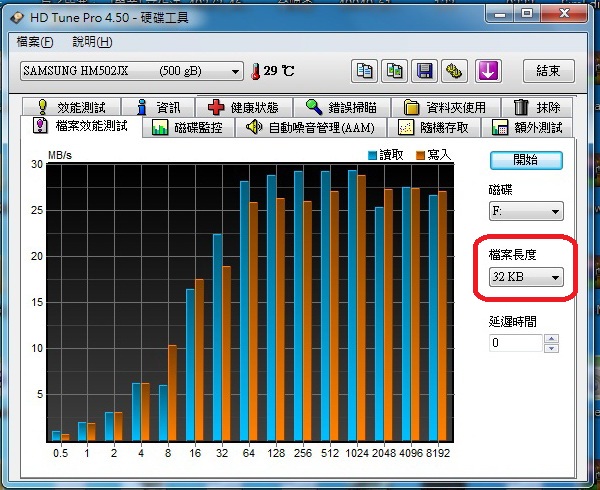Click the 結束 exit button
The image size is (600, 490).
click(x=548, y=71)
